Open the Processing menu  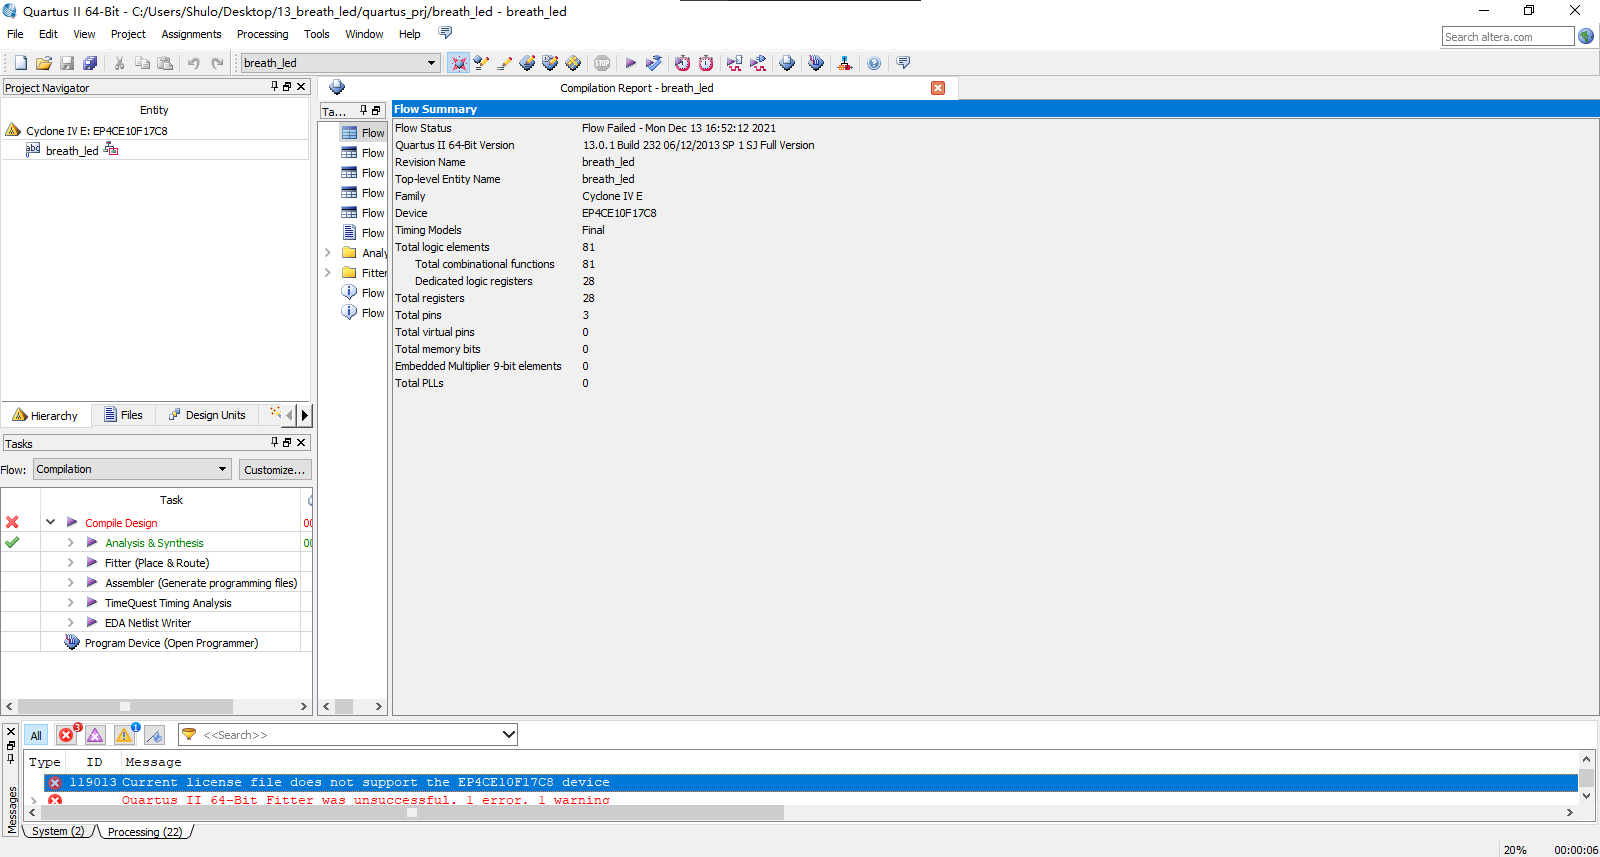pyautogui.click(x=262, y=34)
